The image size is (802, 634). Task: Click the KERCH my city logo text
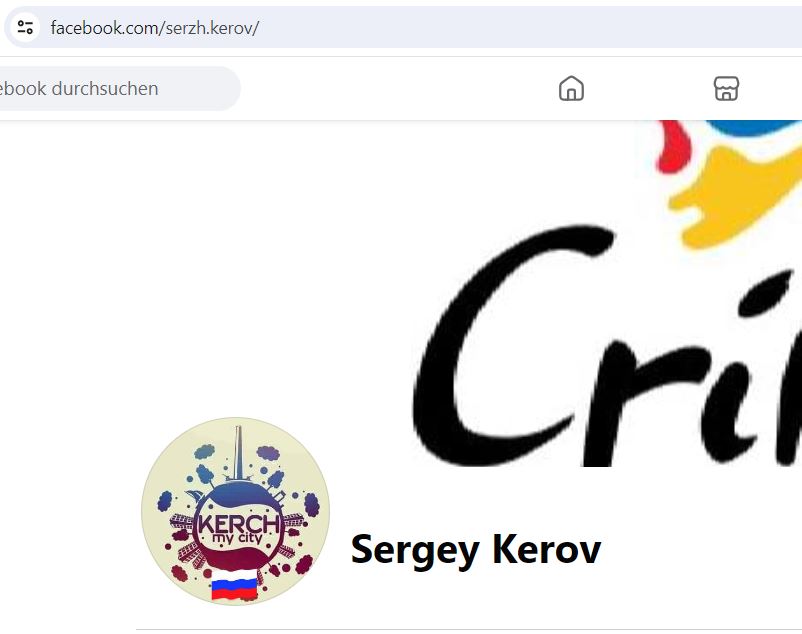coord(239,528)
